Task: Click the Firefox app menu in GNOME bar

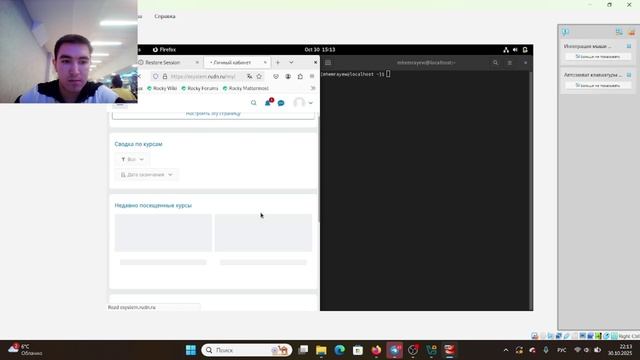Action: click(164, 49)
